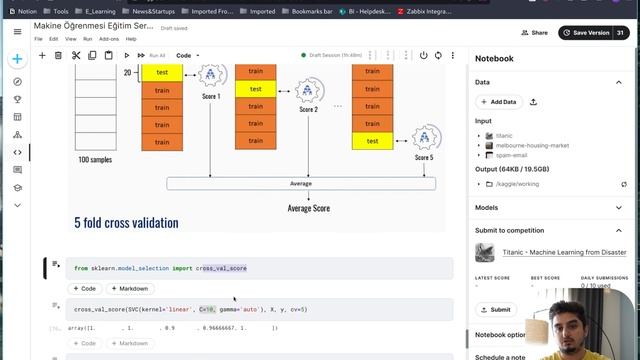Edit notebook title Makine Öğrenmesi Eğitim
Viewport: 640px width, 360px height.
pyautogui.click(x=93, y=26)
